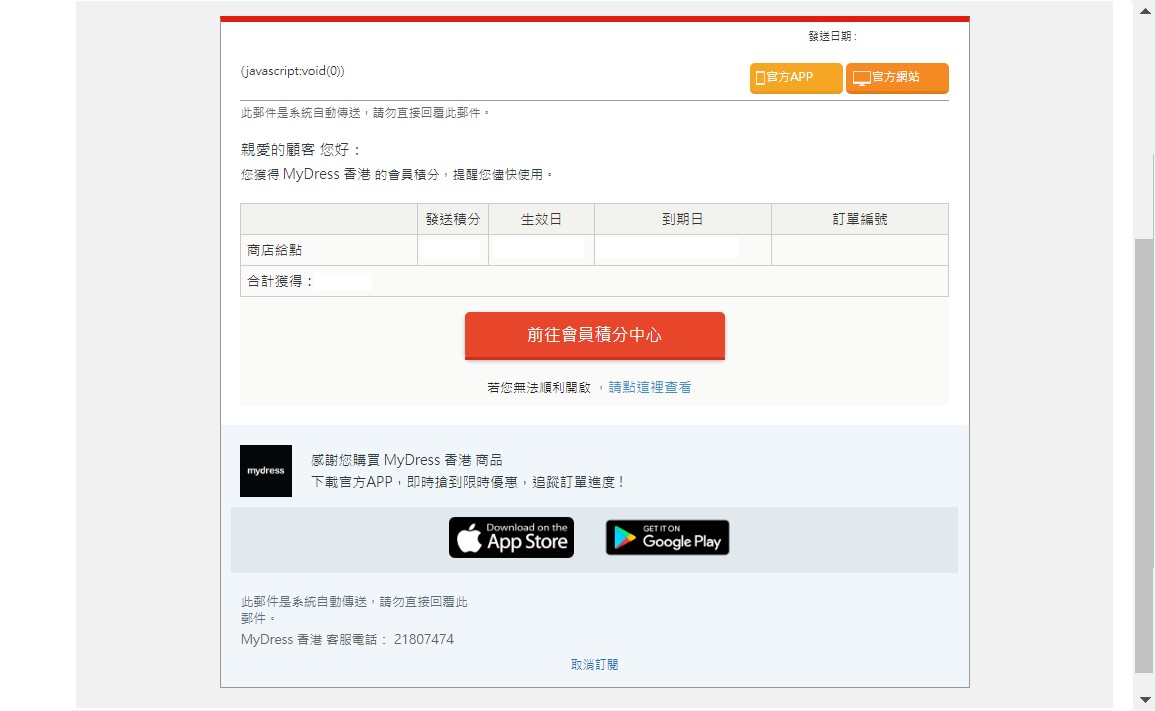Click the 感謝您購買 MyDress 香港 商品 text
Viewport: 1156px width, 711px height.
(406, 460)
